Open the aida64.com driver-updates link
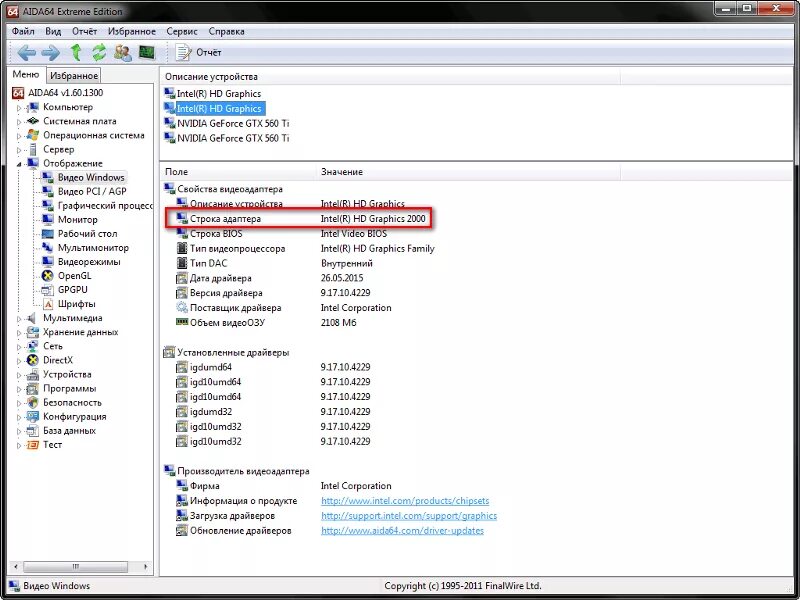Image resolution: width=800 pixels, height=600 pixels. click(402, 531)
